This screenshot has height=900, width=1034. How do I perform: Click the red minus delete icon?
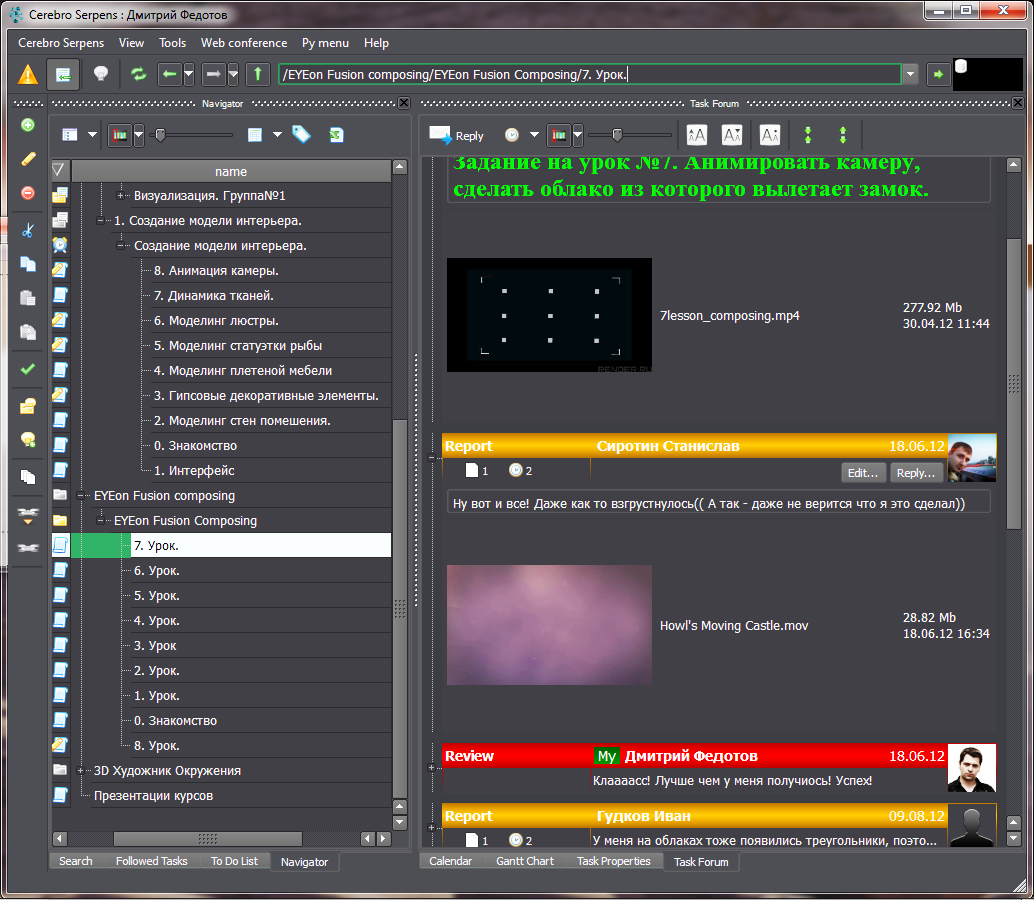pos(28,193)
